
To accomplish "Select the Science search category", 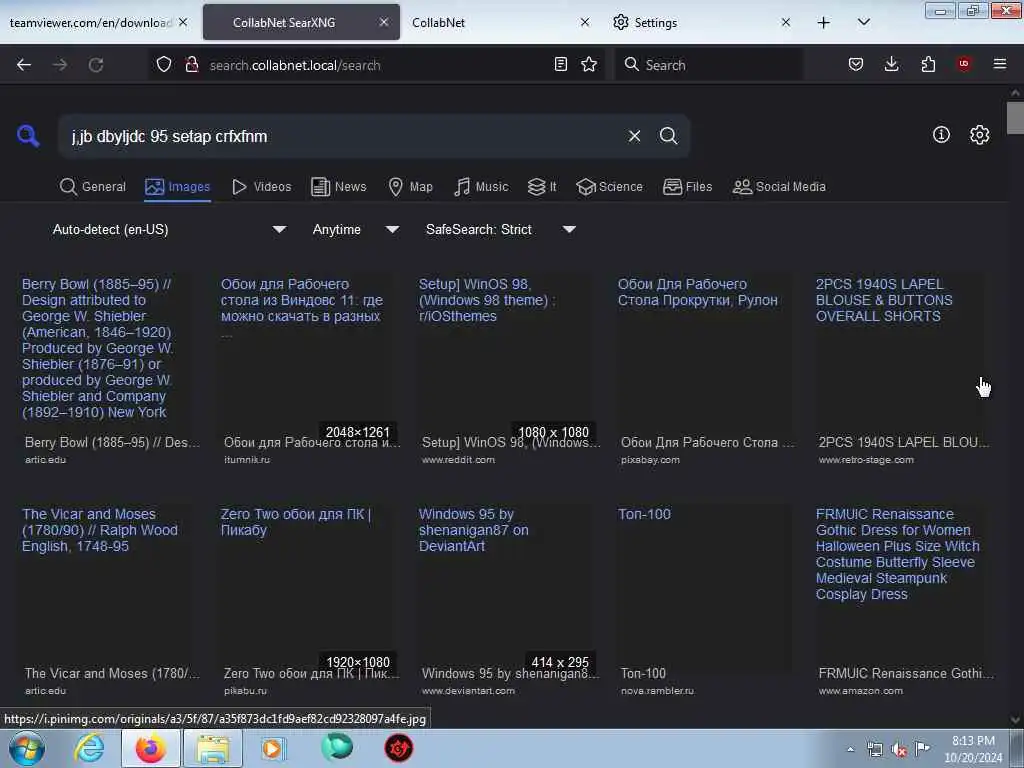I will point(609,187).
